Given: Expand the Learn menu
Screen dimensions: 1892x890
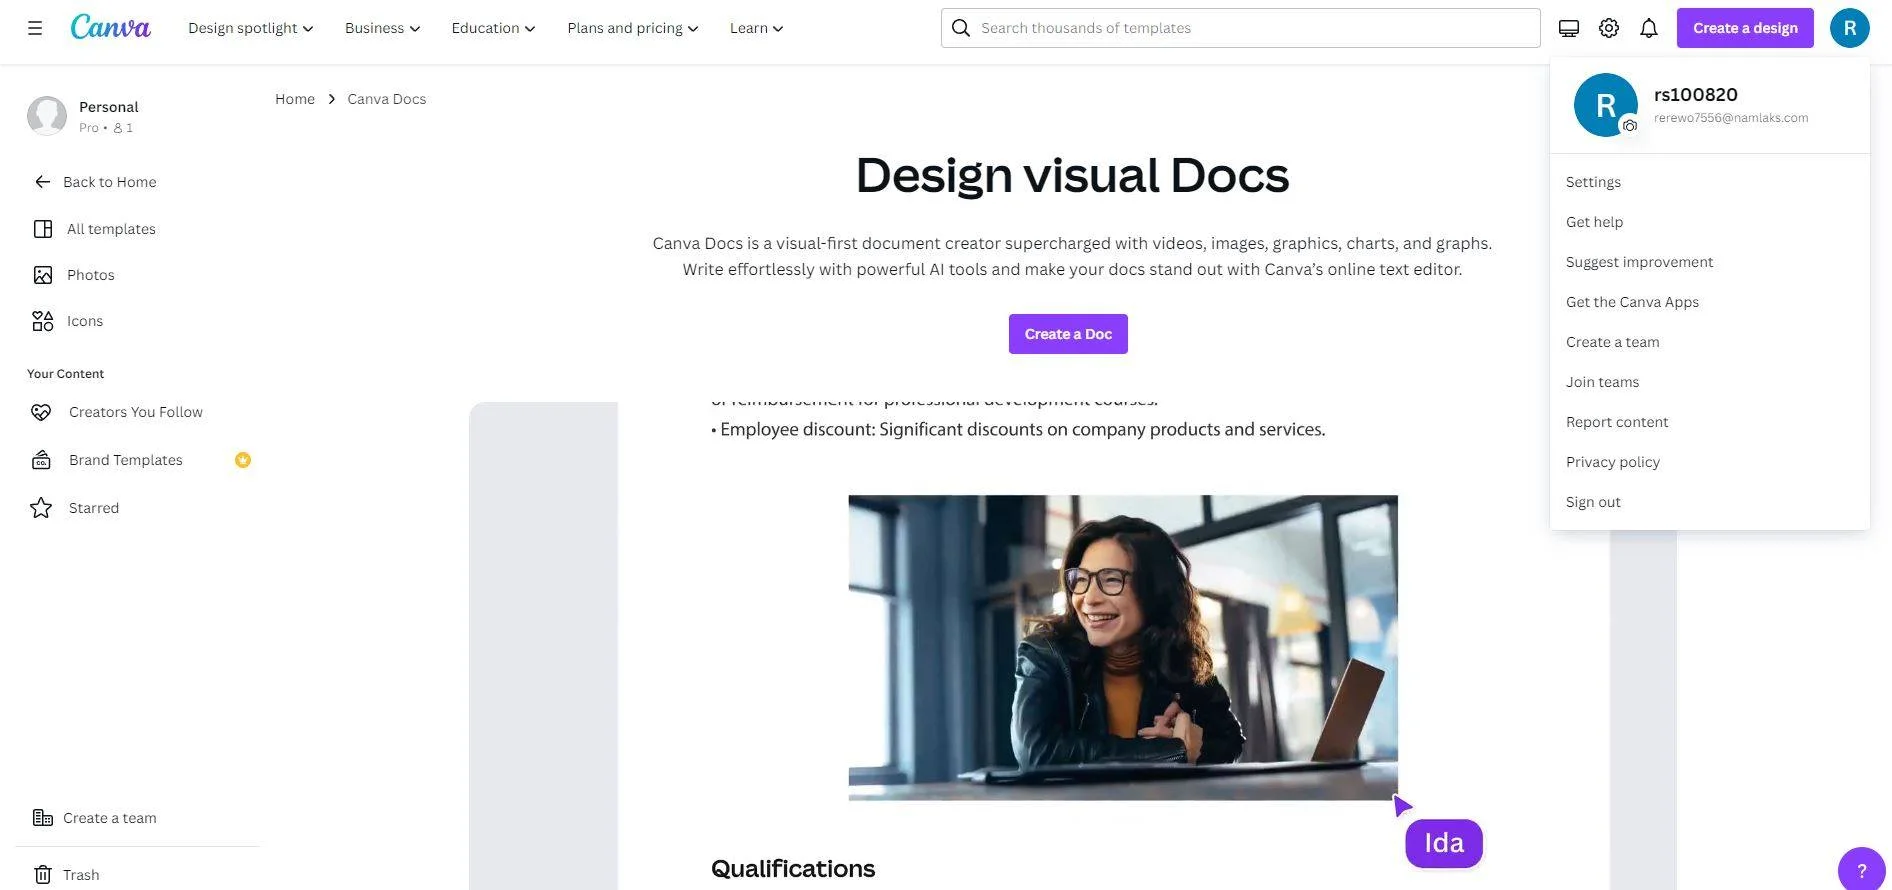Looking at the screenshot, I should [757, 28].
